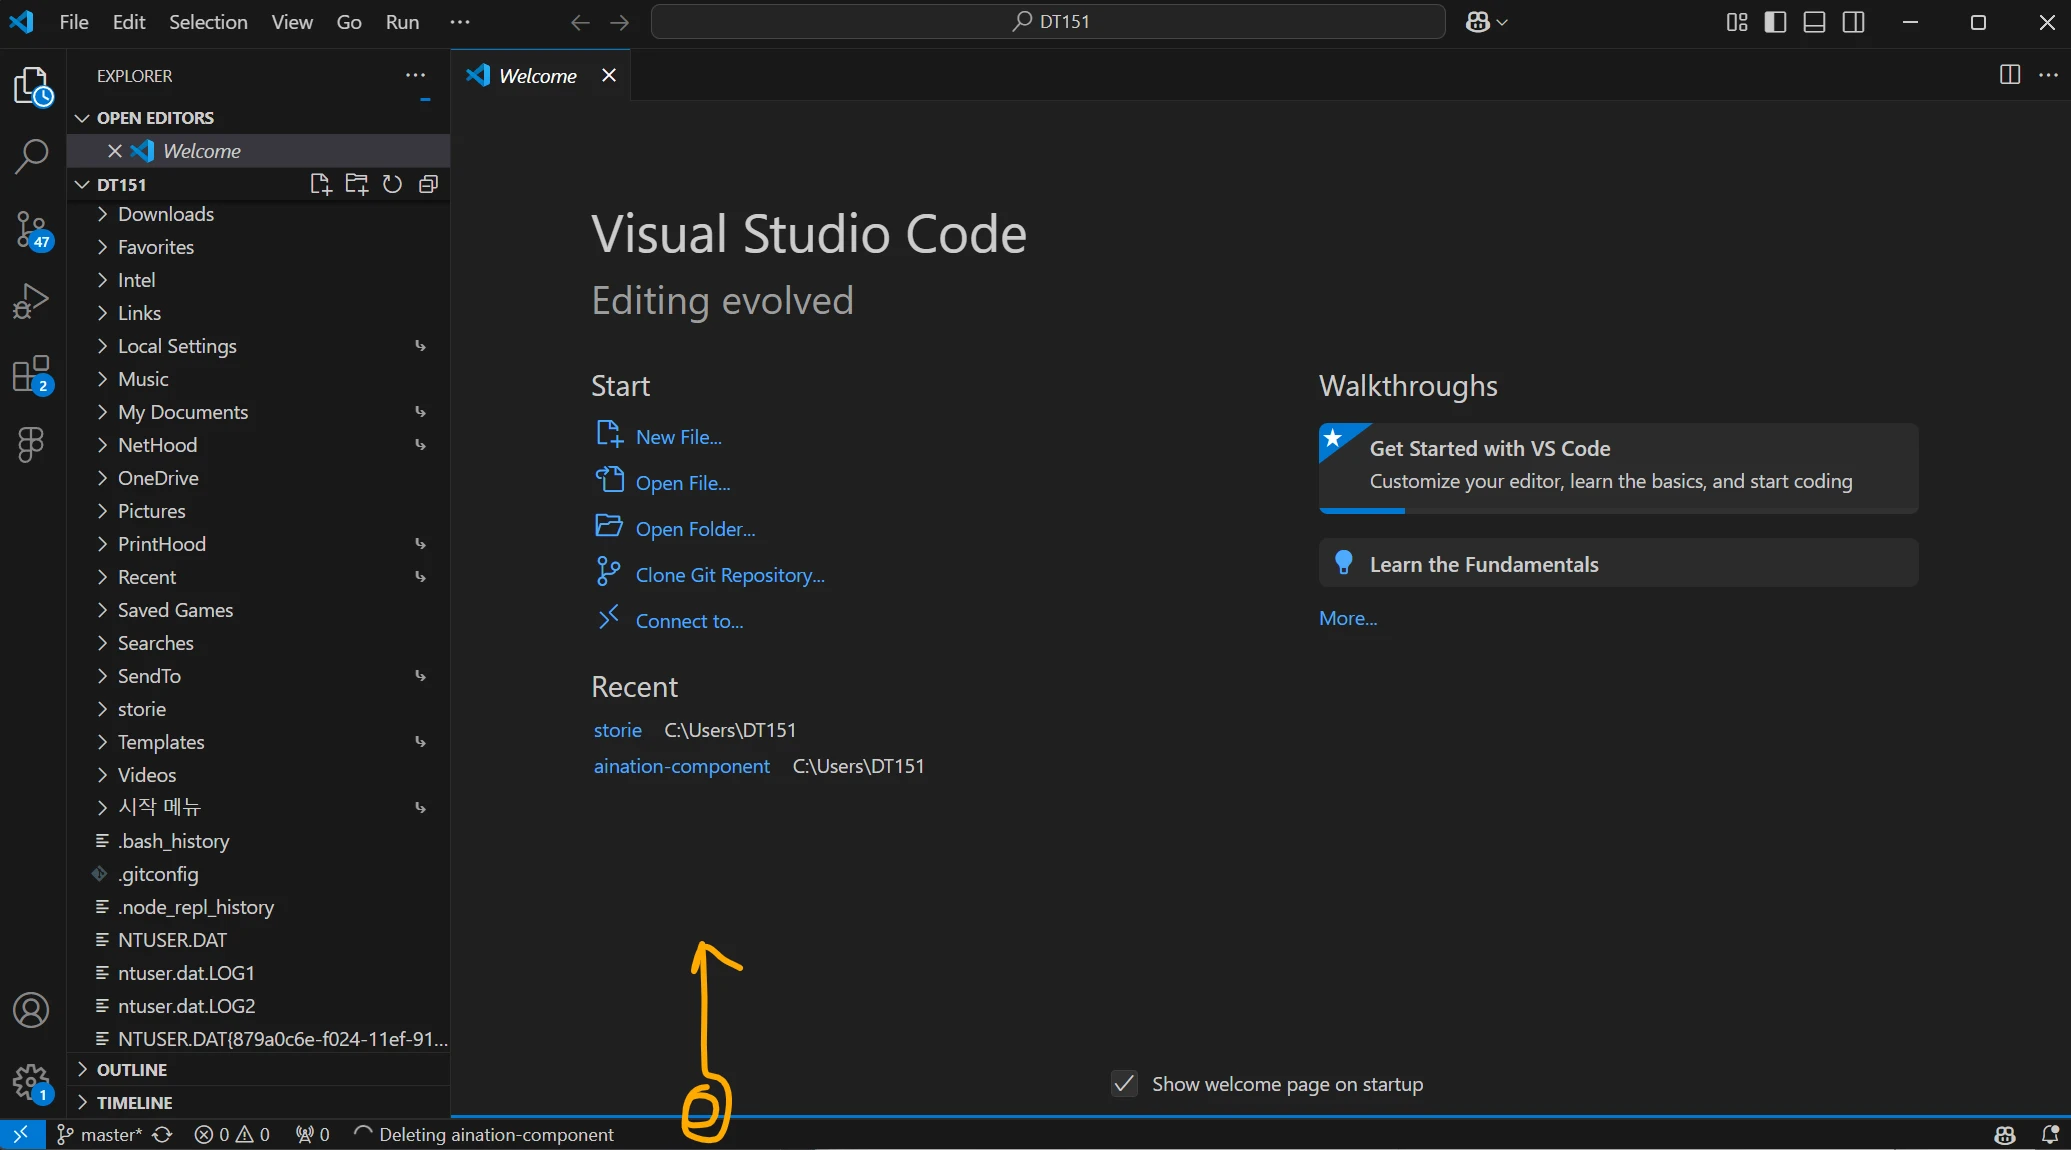Open the .gitconfig file

pos(258,874)
